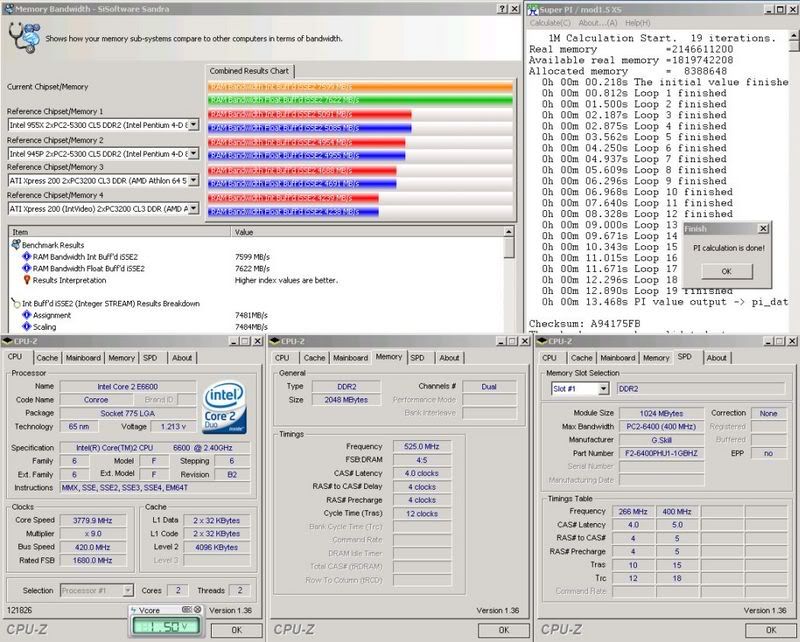Click the Value column header in results list

tap(367, 232)
